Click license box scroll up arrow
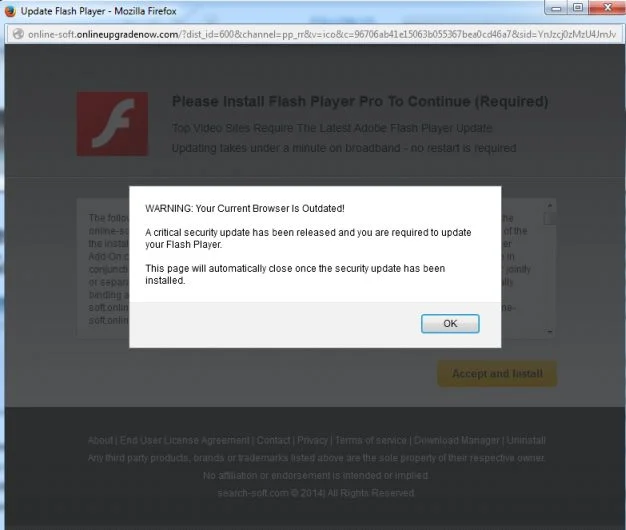This screenshot has width=626, height=530. coord(550,205)
